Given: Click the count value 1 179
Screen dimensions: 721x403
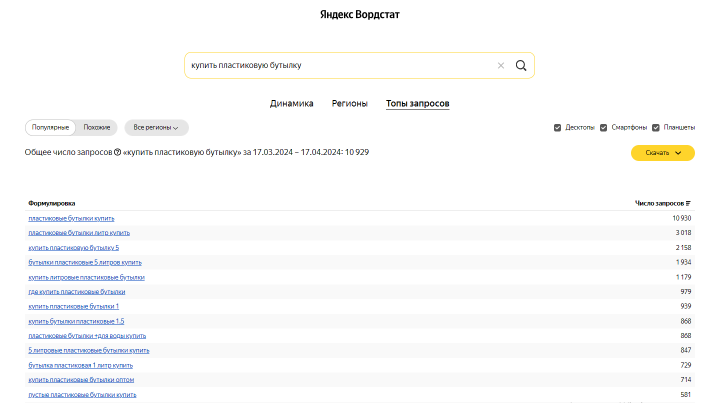Looking at the screenshot, I should click(683, 277).
